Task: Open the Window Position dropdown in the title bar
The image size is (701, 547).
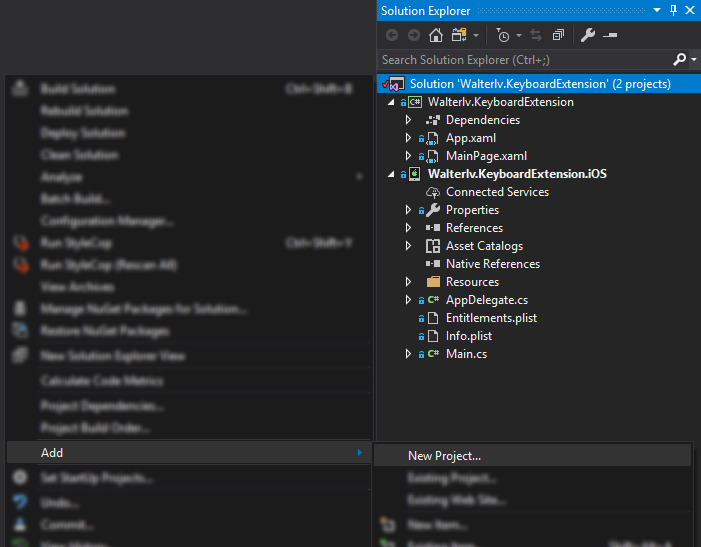Action: tap(657, 10)
